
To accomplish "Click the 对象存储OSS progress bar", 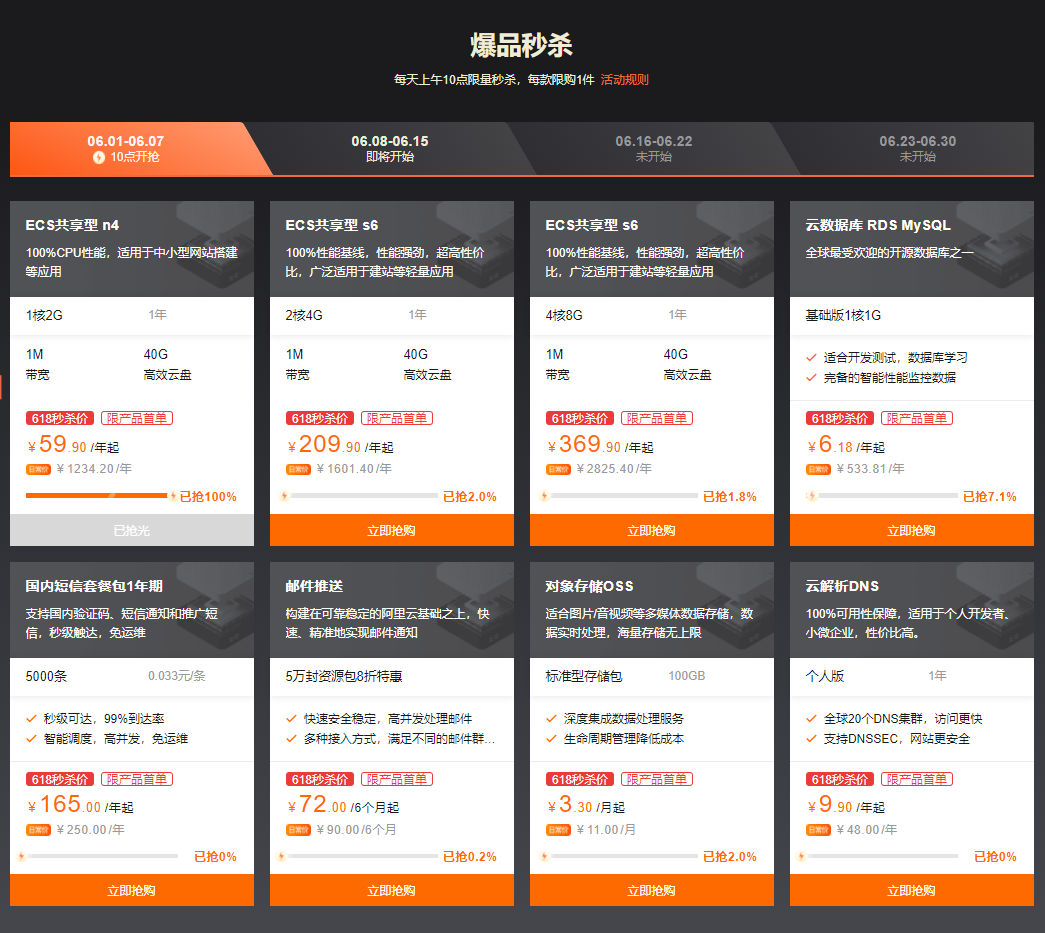I will (x=622, y=856).
